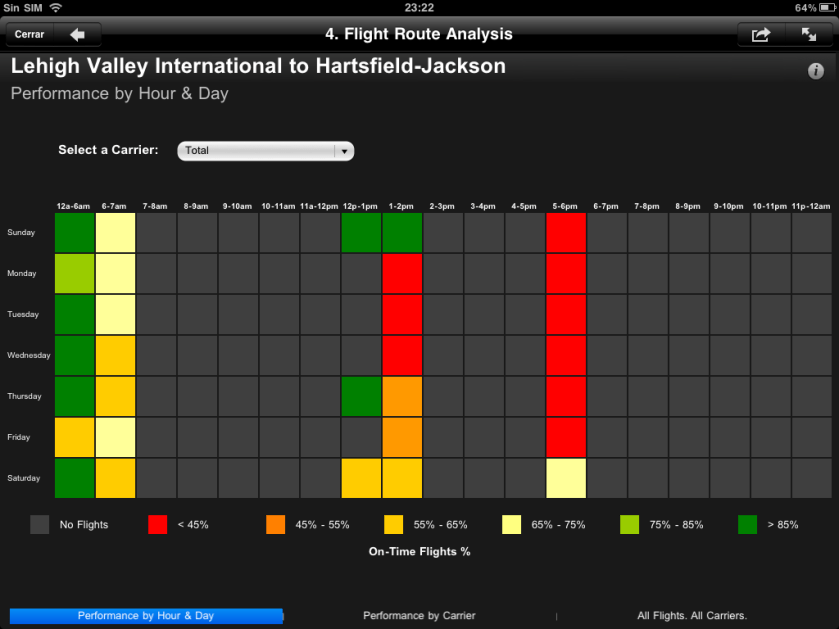
Task: Select the Monday 12a-6am light green cell
Action: pos(75,273)
